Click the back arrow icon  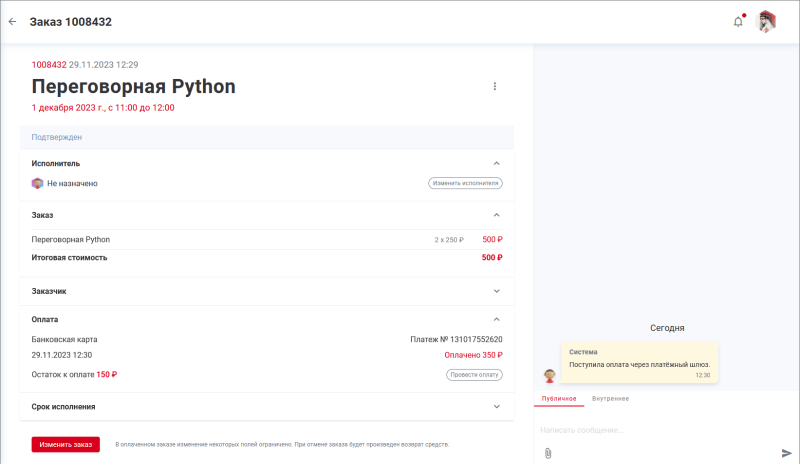click(x=13, y=21)
